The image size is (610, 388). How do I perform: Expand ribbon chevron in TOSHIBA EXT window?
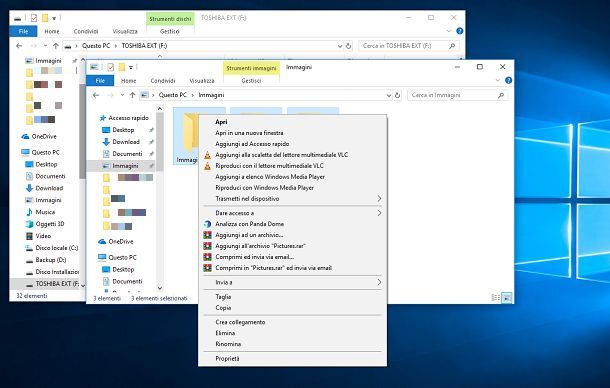pos(449,31)
